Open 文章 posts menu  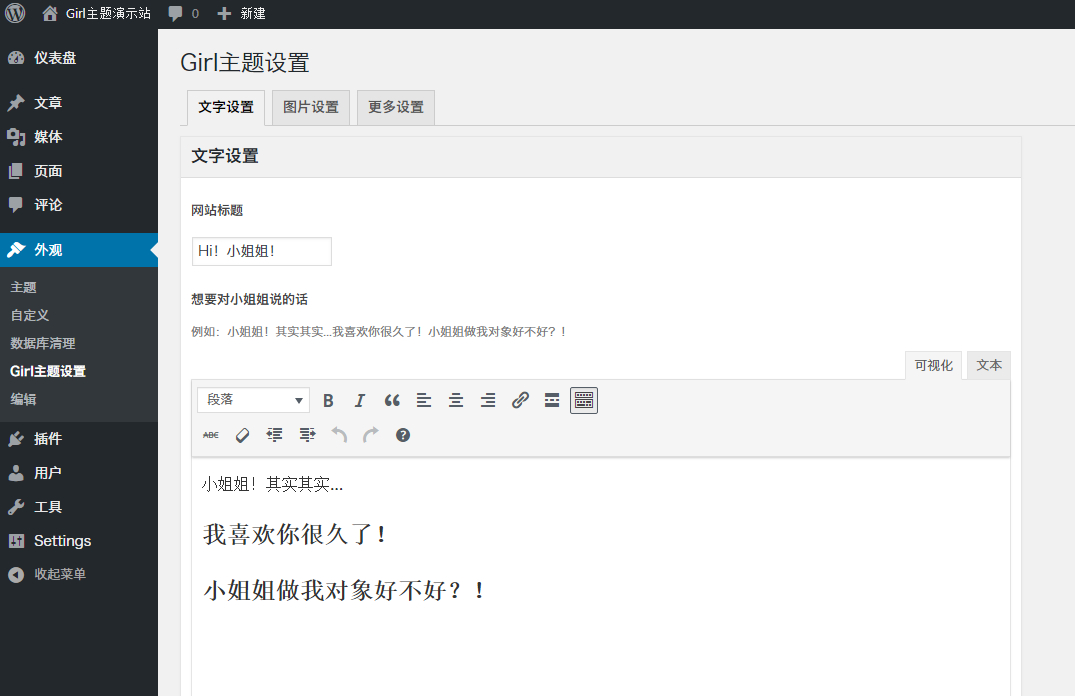click(x=79, y=103)
